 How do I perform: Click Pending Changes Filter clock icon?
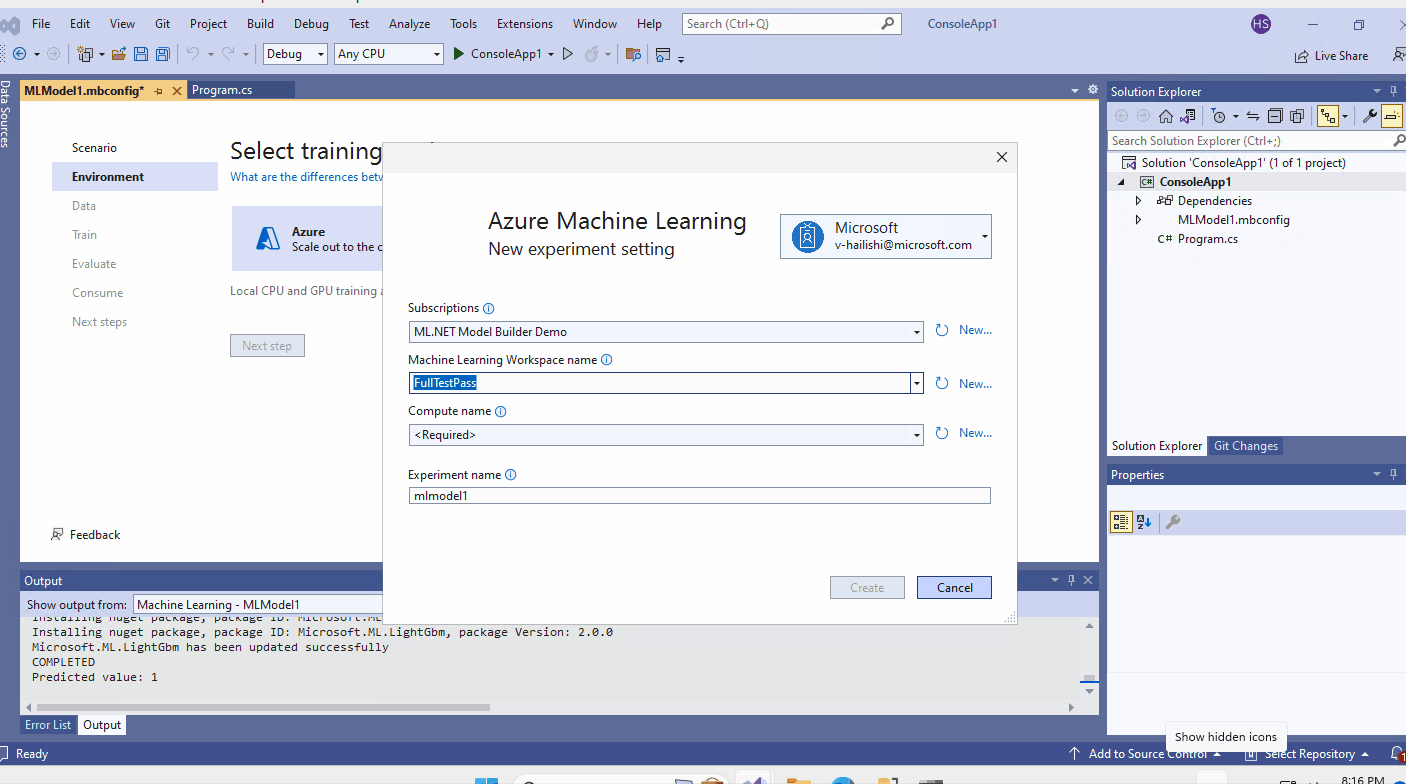[1218, 116]
